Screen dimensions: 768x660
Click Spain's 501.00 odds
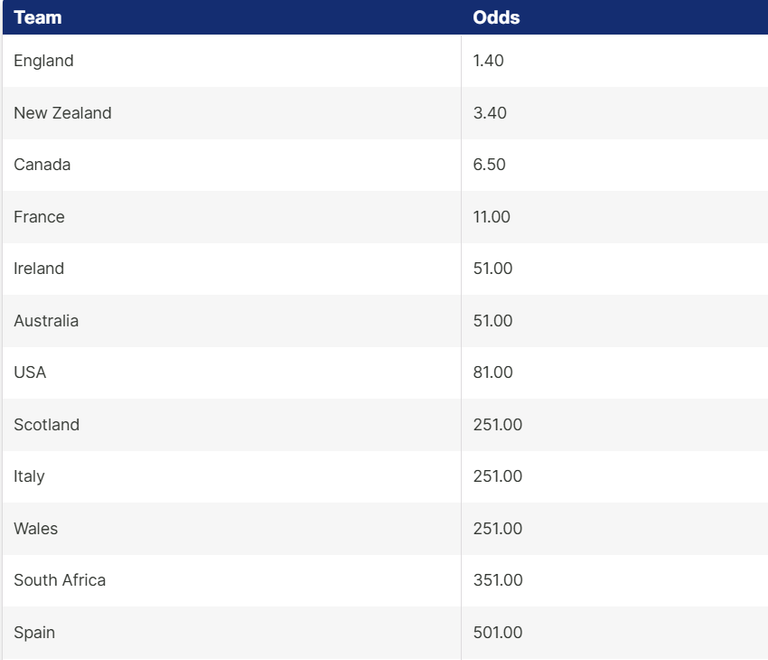[x=498, y=633]
